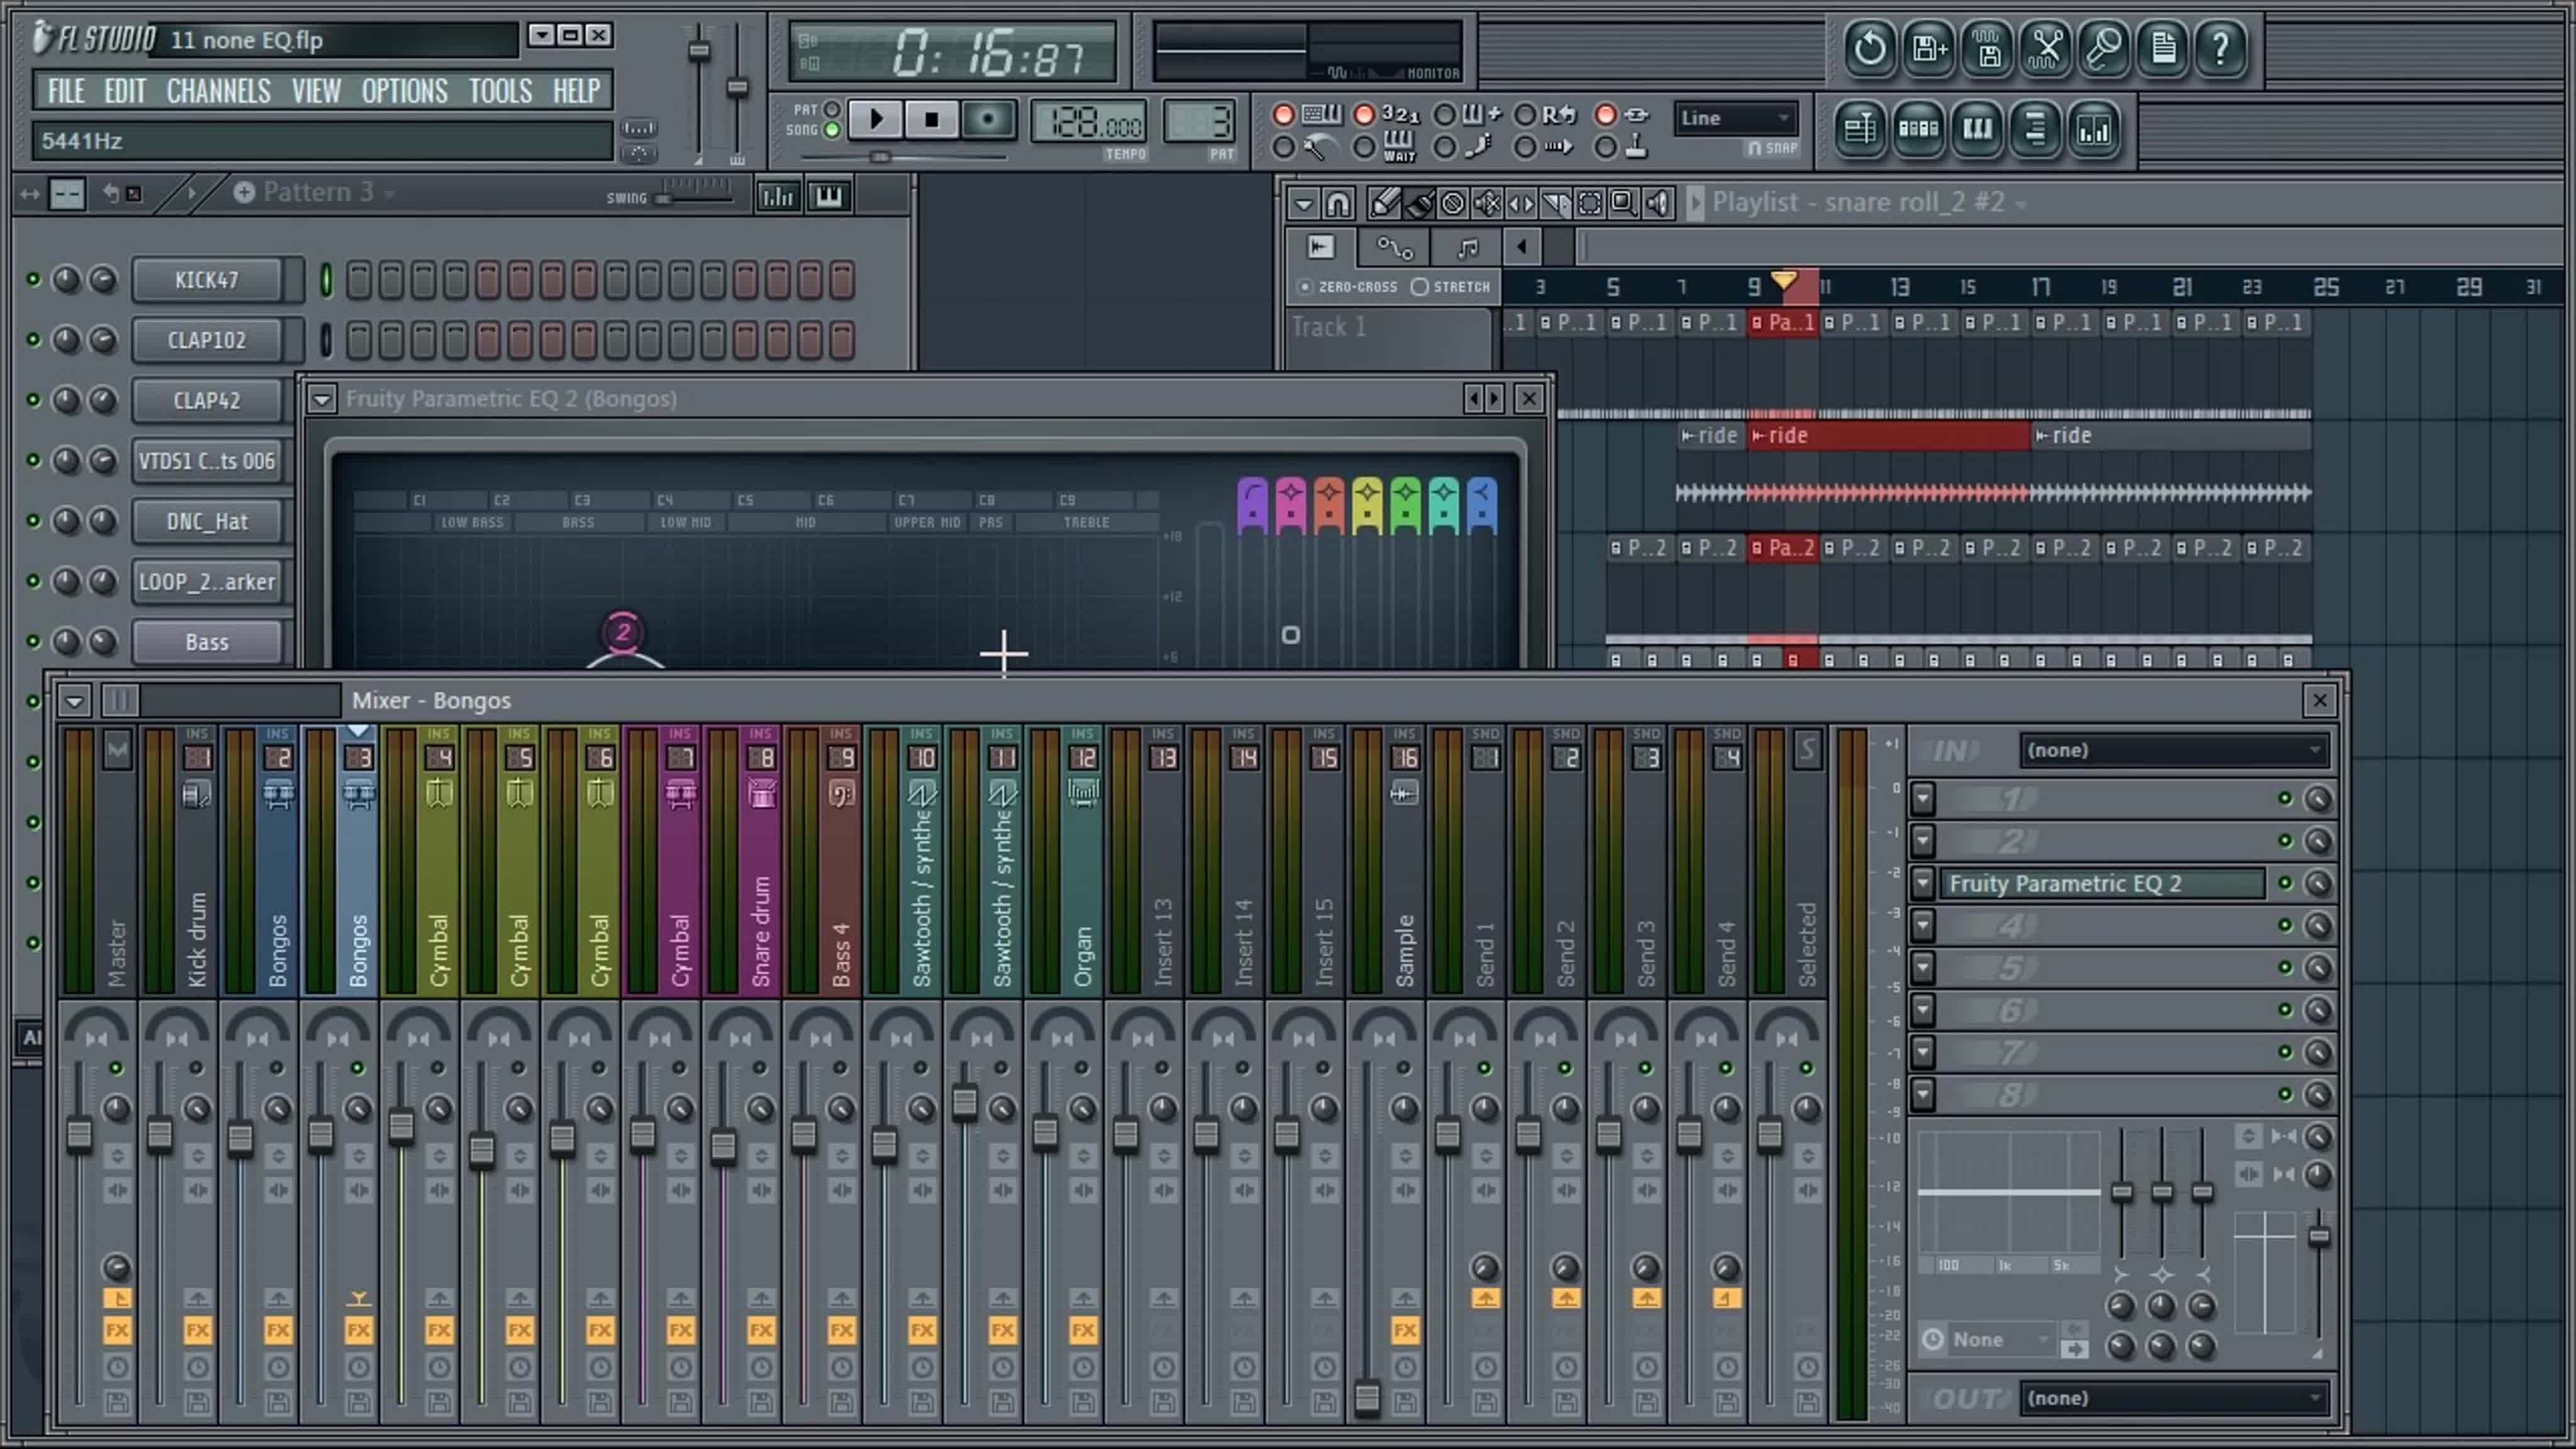Image resolution: width=2576 pixels, height=1449 pixels.
Task: Click EQ band 2 handle
Action: pyautogui.click(x=623, y=632)
